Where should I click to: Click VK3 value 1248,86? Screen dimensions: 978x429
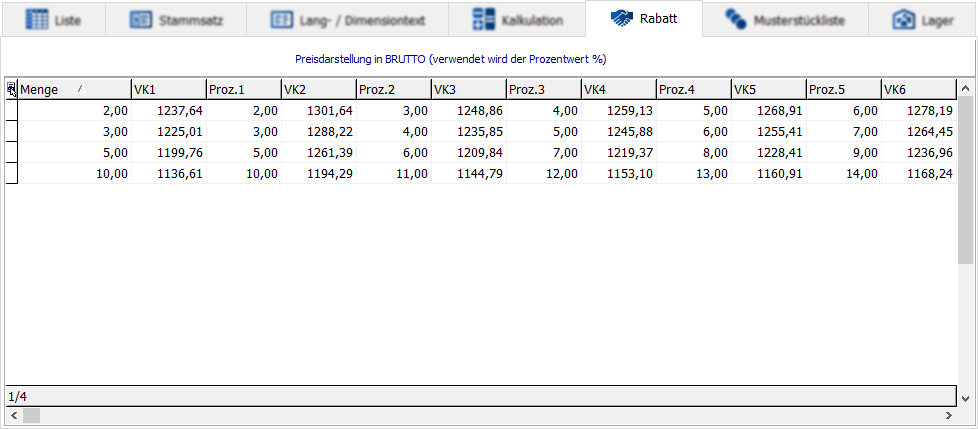click(468, 111)
